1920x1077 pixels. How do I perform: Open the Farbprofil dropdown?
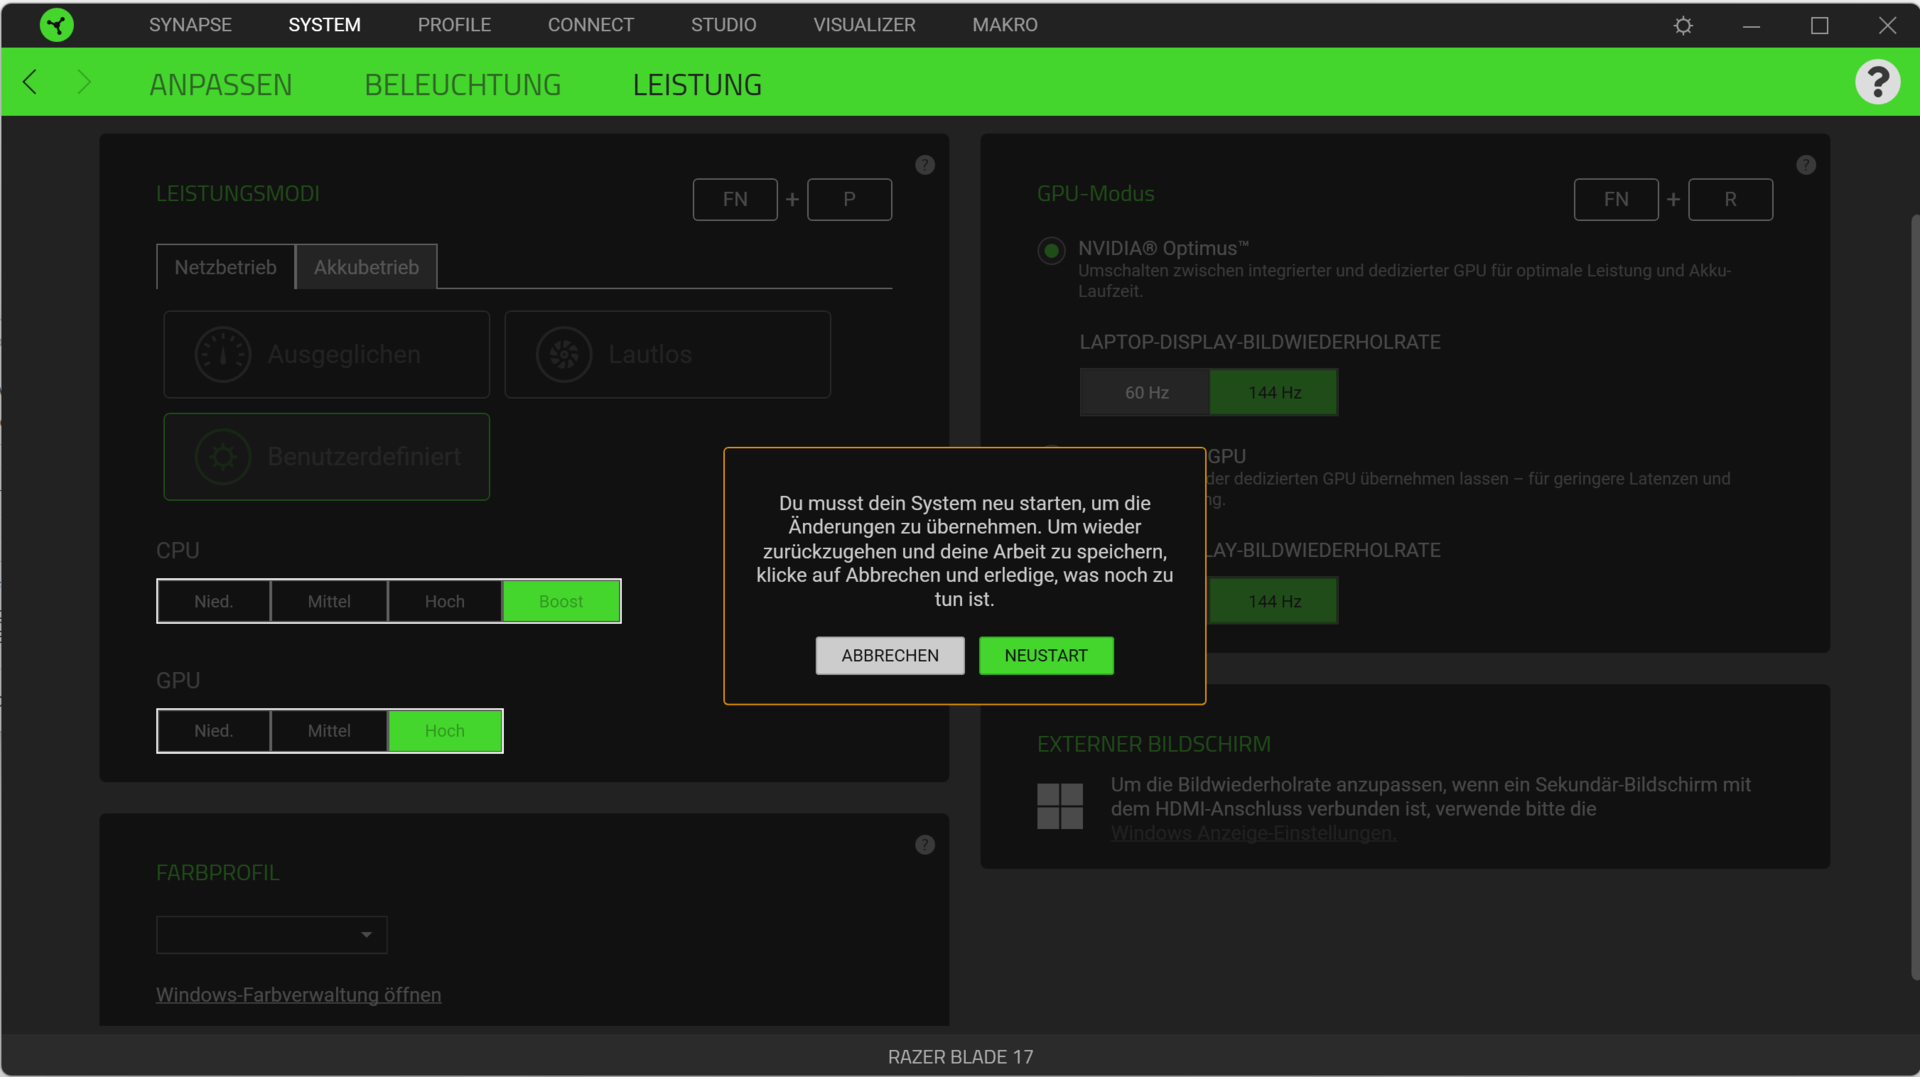(x=271, y=935)
